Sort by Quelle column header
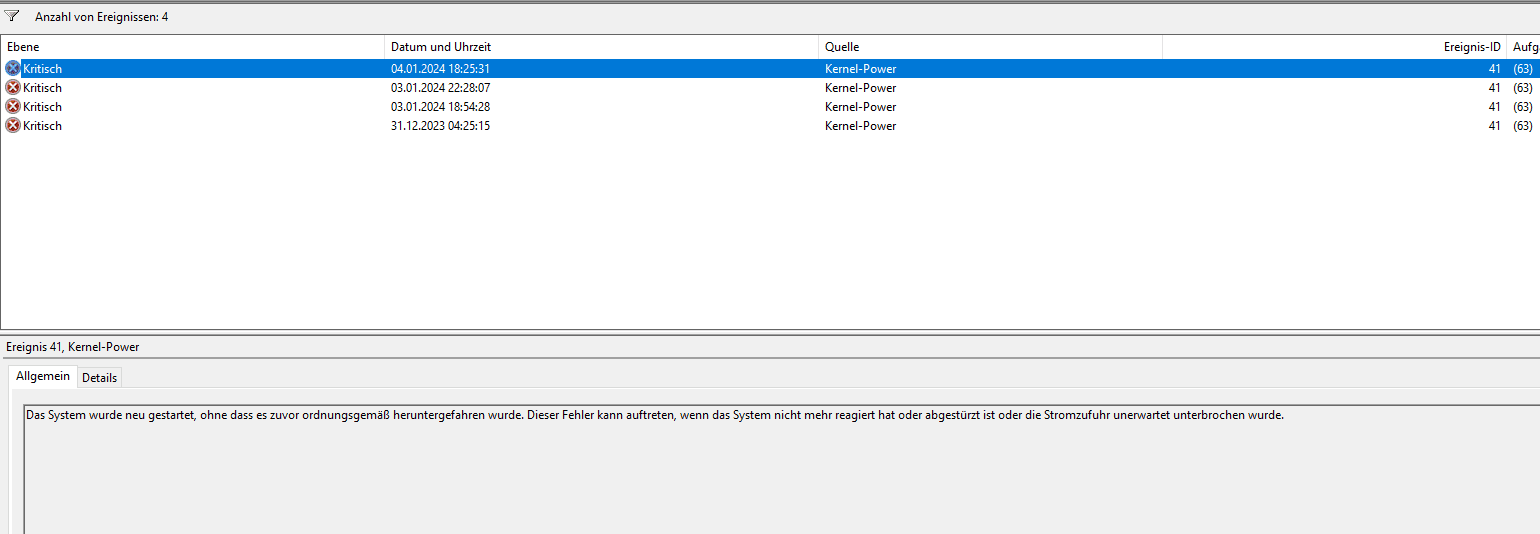 990,47
